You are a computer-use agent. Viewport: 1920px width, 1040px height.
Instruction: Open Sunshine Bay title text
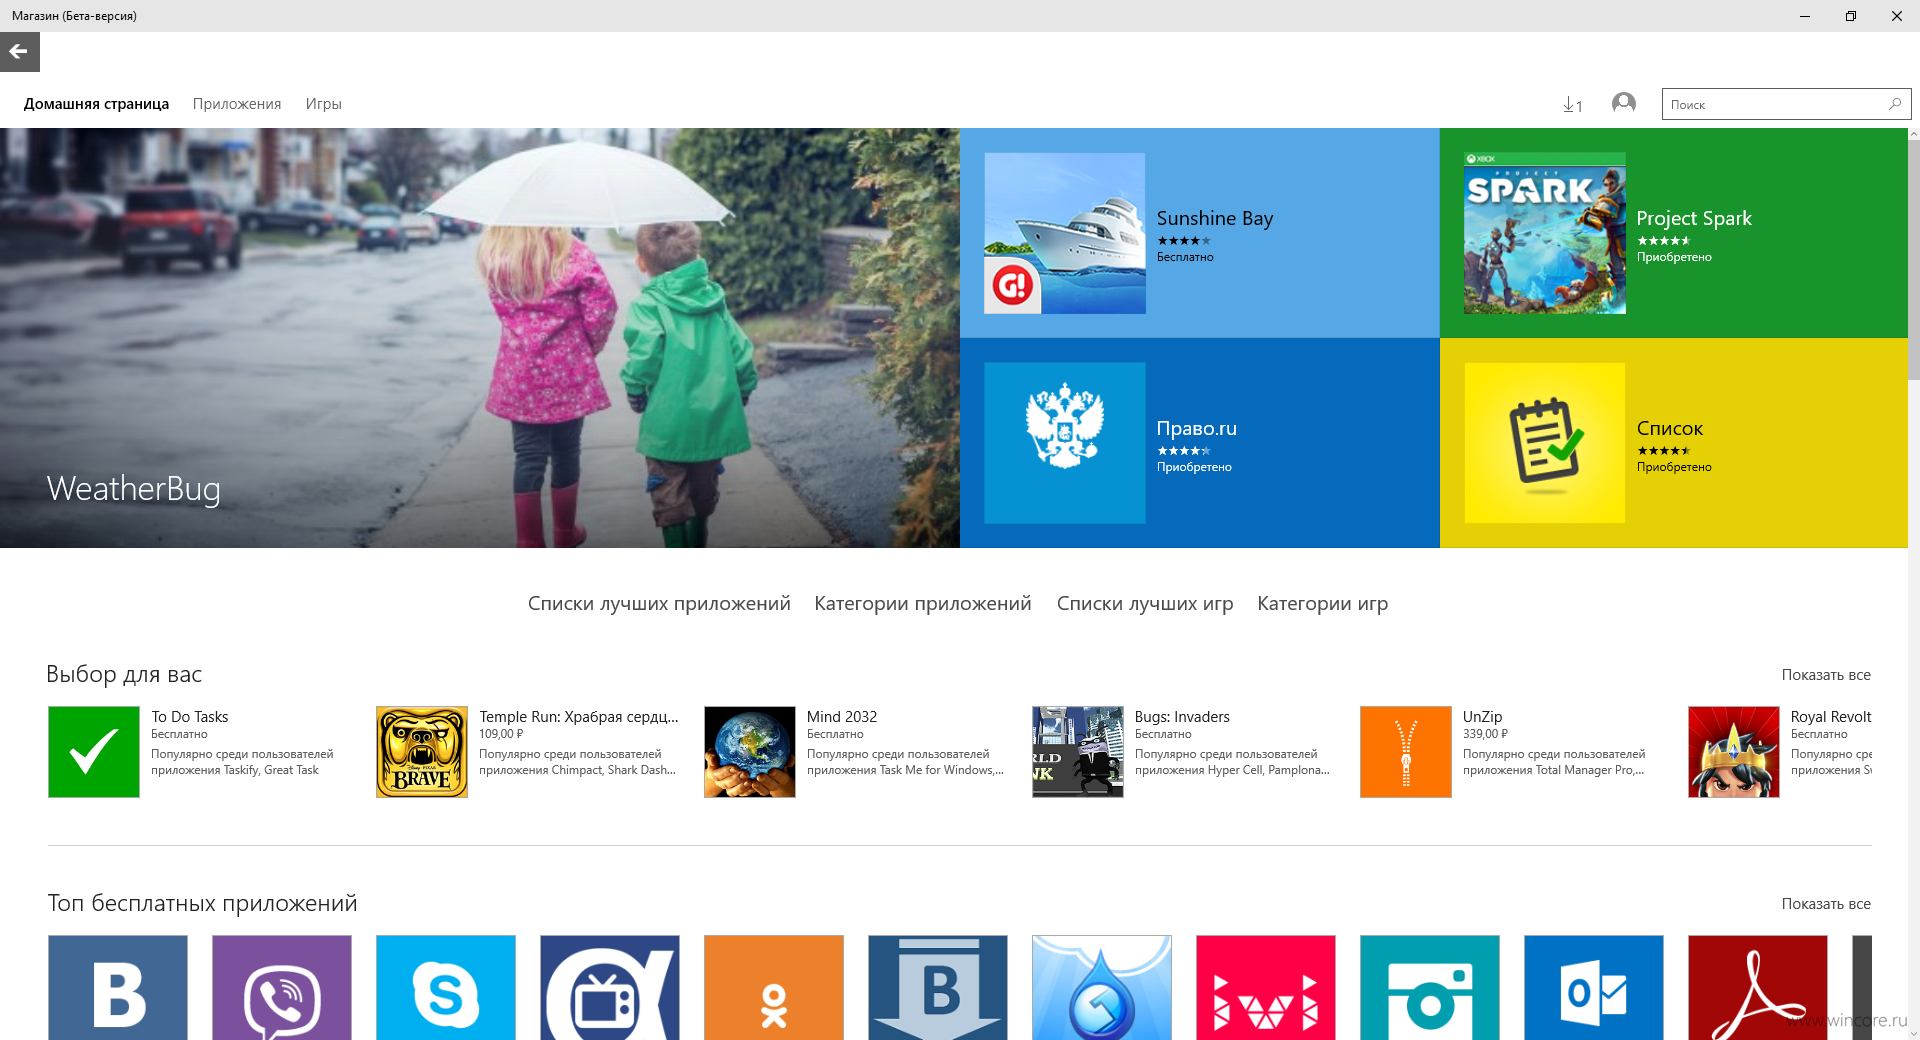(1215, 218)
